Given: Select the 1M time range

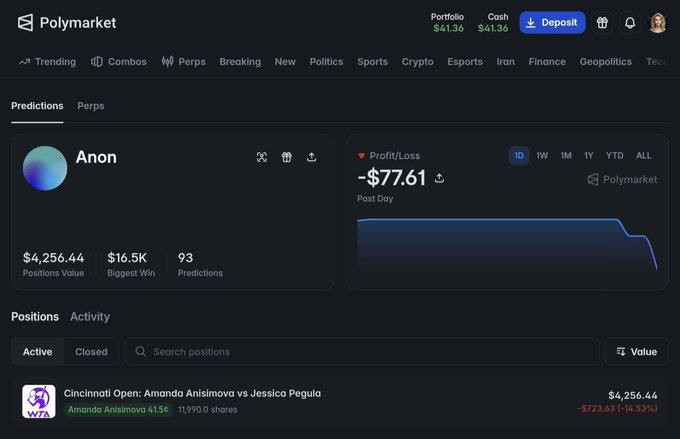Looking at the screenshot, I should [x=566, y=156].
